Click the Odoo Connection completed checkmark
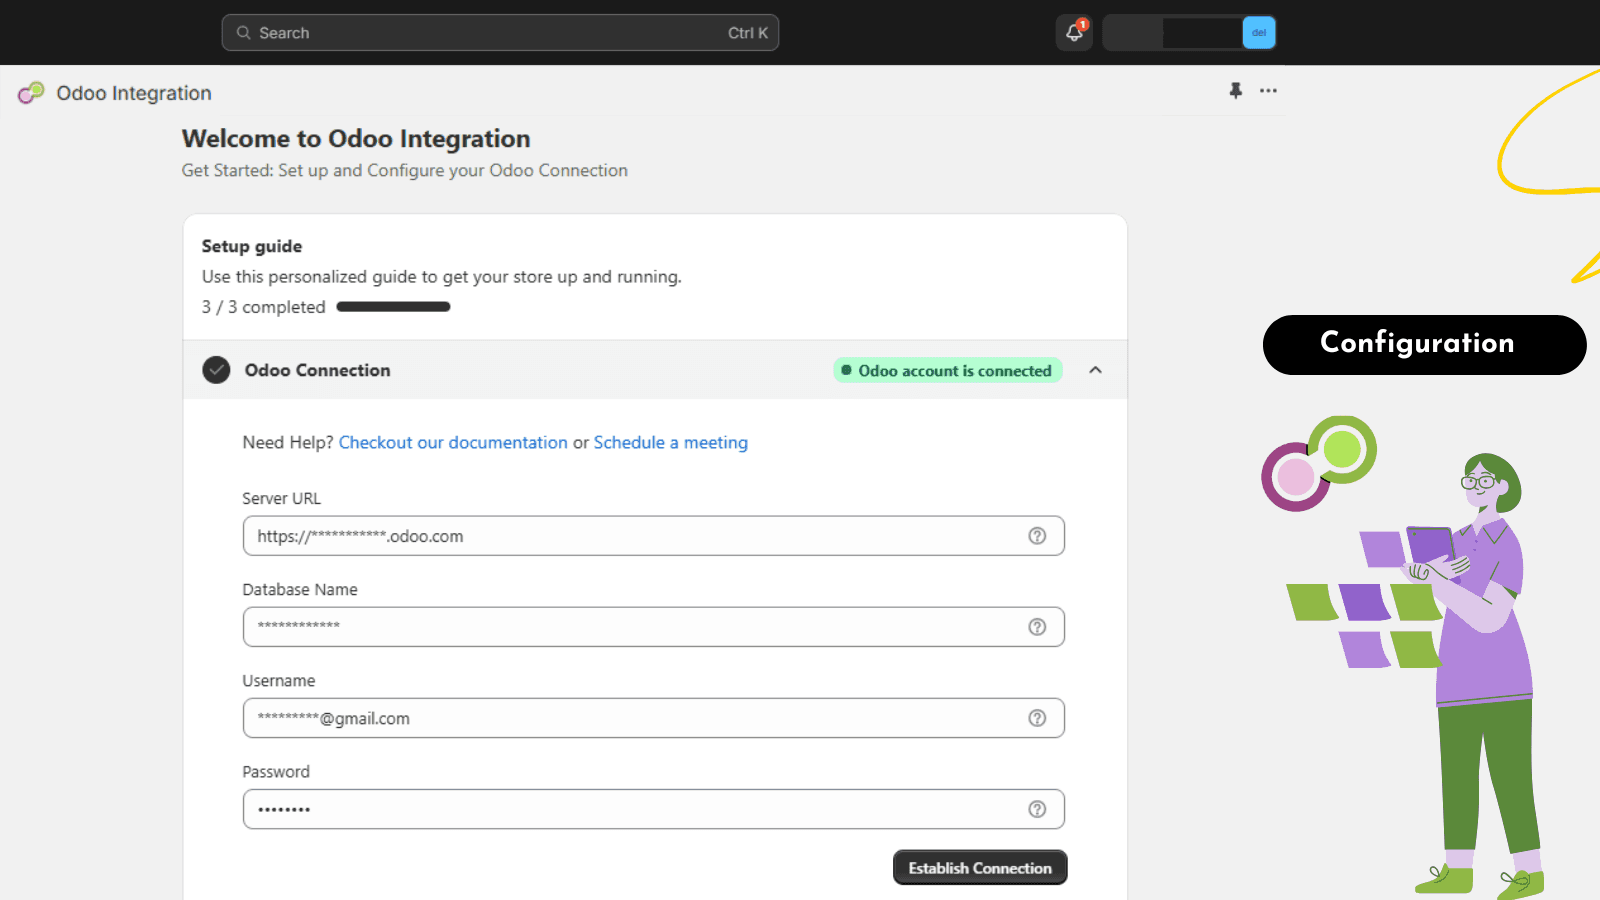Viewport: 1600px width, 900px height. pos(216,370)
